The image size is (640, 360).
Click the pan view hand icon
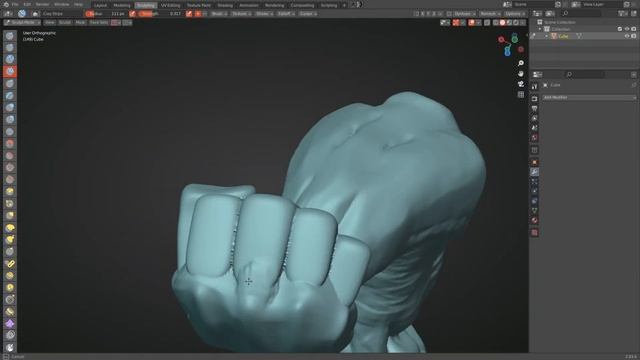pos(521,74)
